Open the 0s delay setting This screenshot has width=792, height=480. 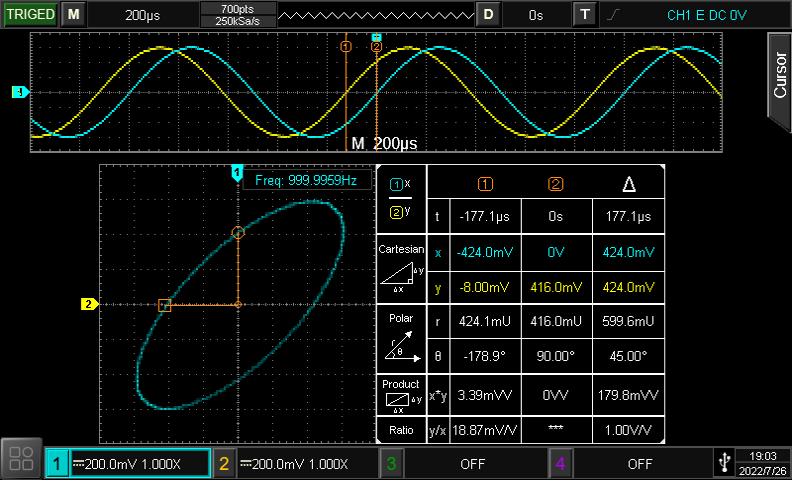point(535,15)
